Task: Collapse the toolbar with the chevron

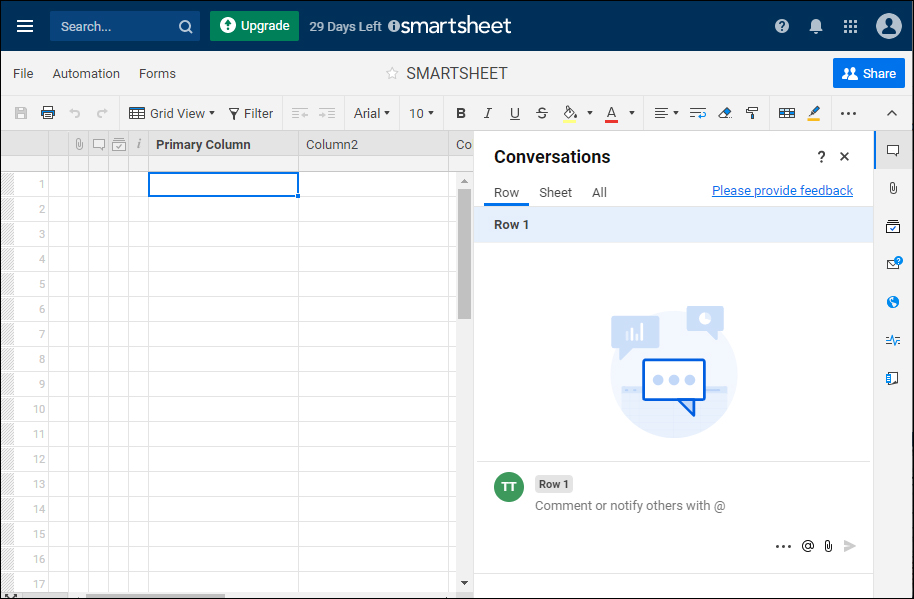Action: pos(891,113)
